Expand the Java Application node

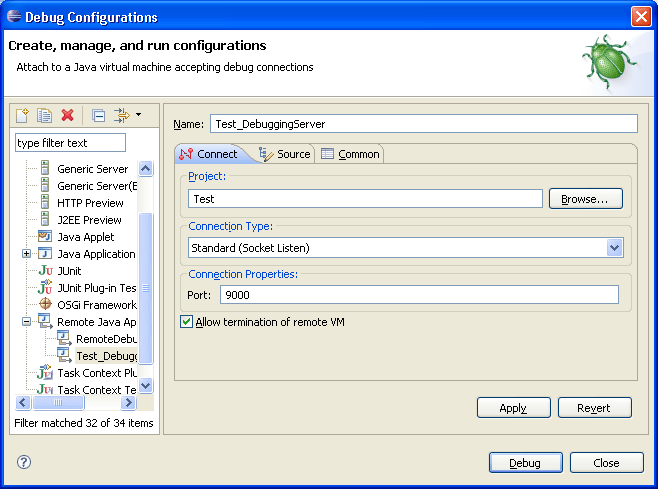click(26, 254)
